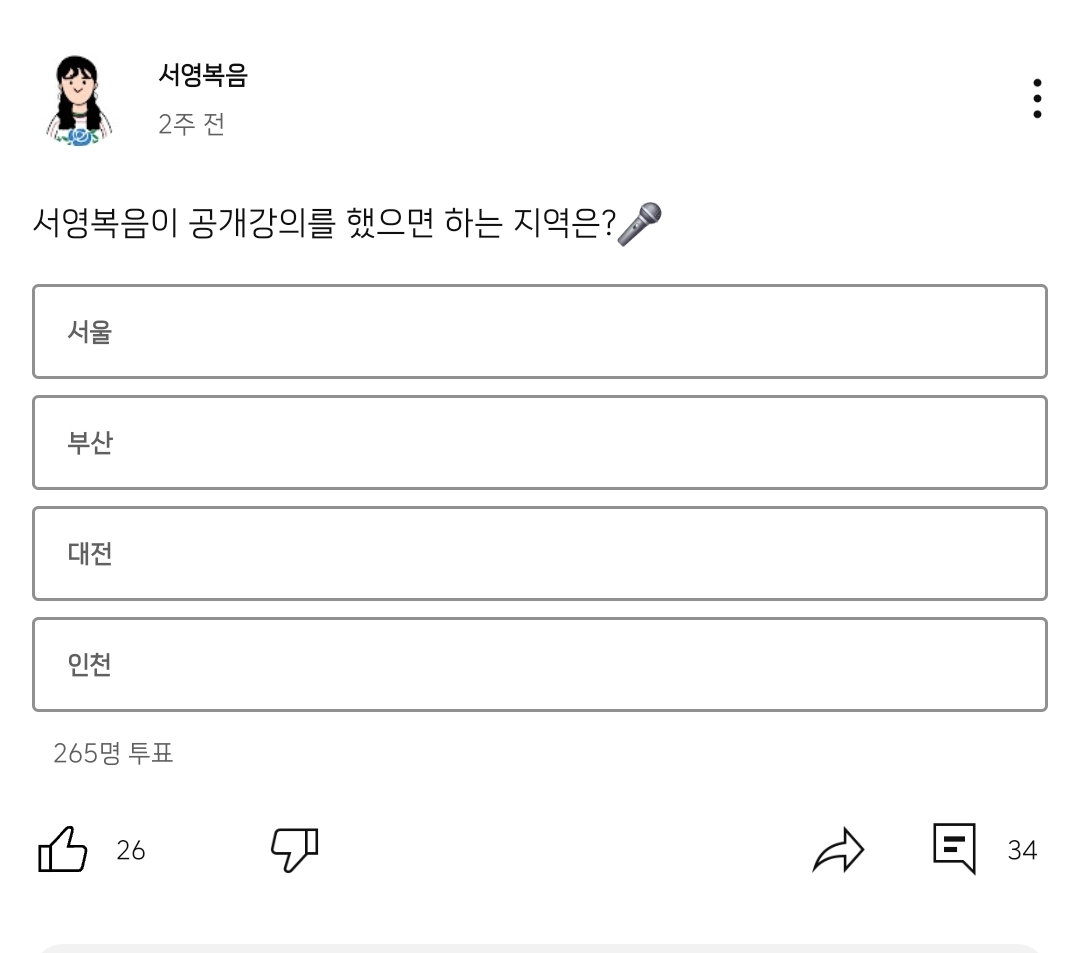This screenshot has width=1080, height=953.
Task: Click the 2주 전 timestamp
Action: point(191,124)
